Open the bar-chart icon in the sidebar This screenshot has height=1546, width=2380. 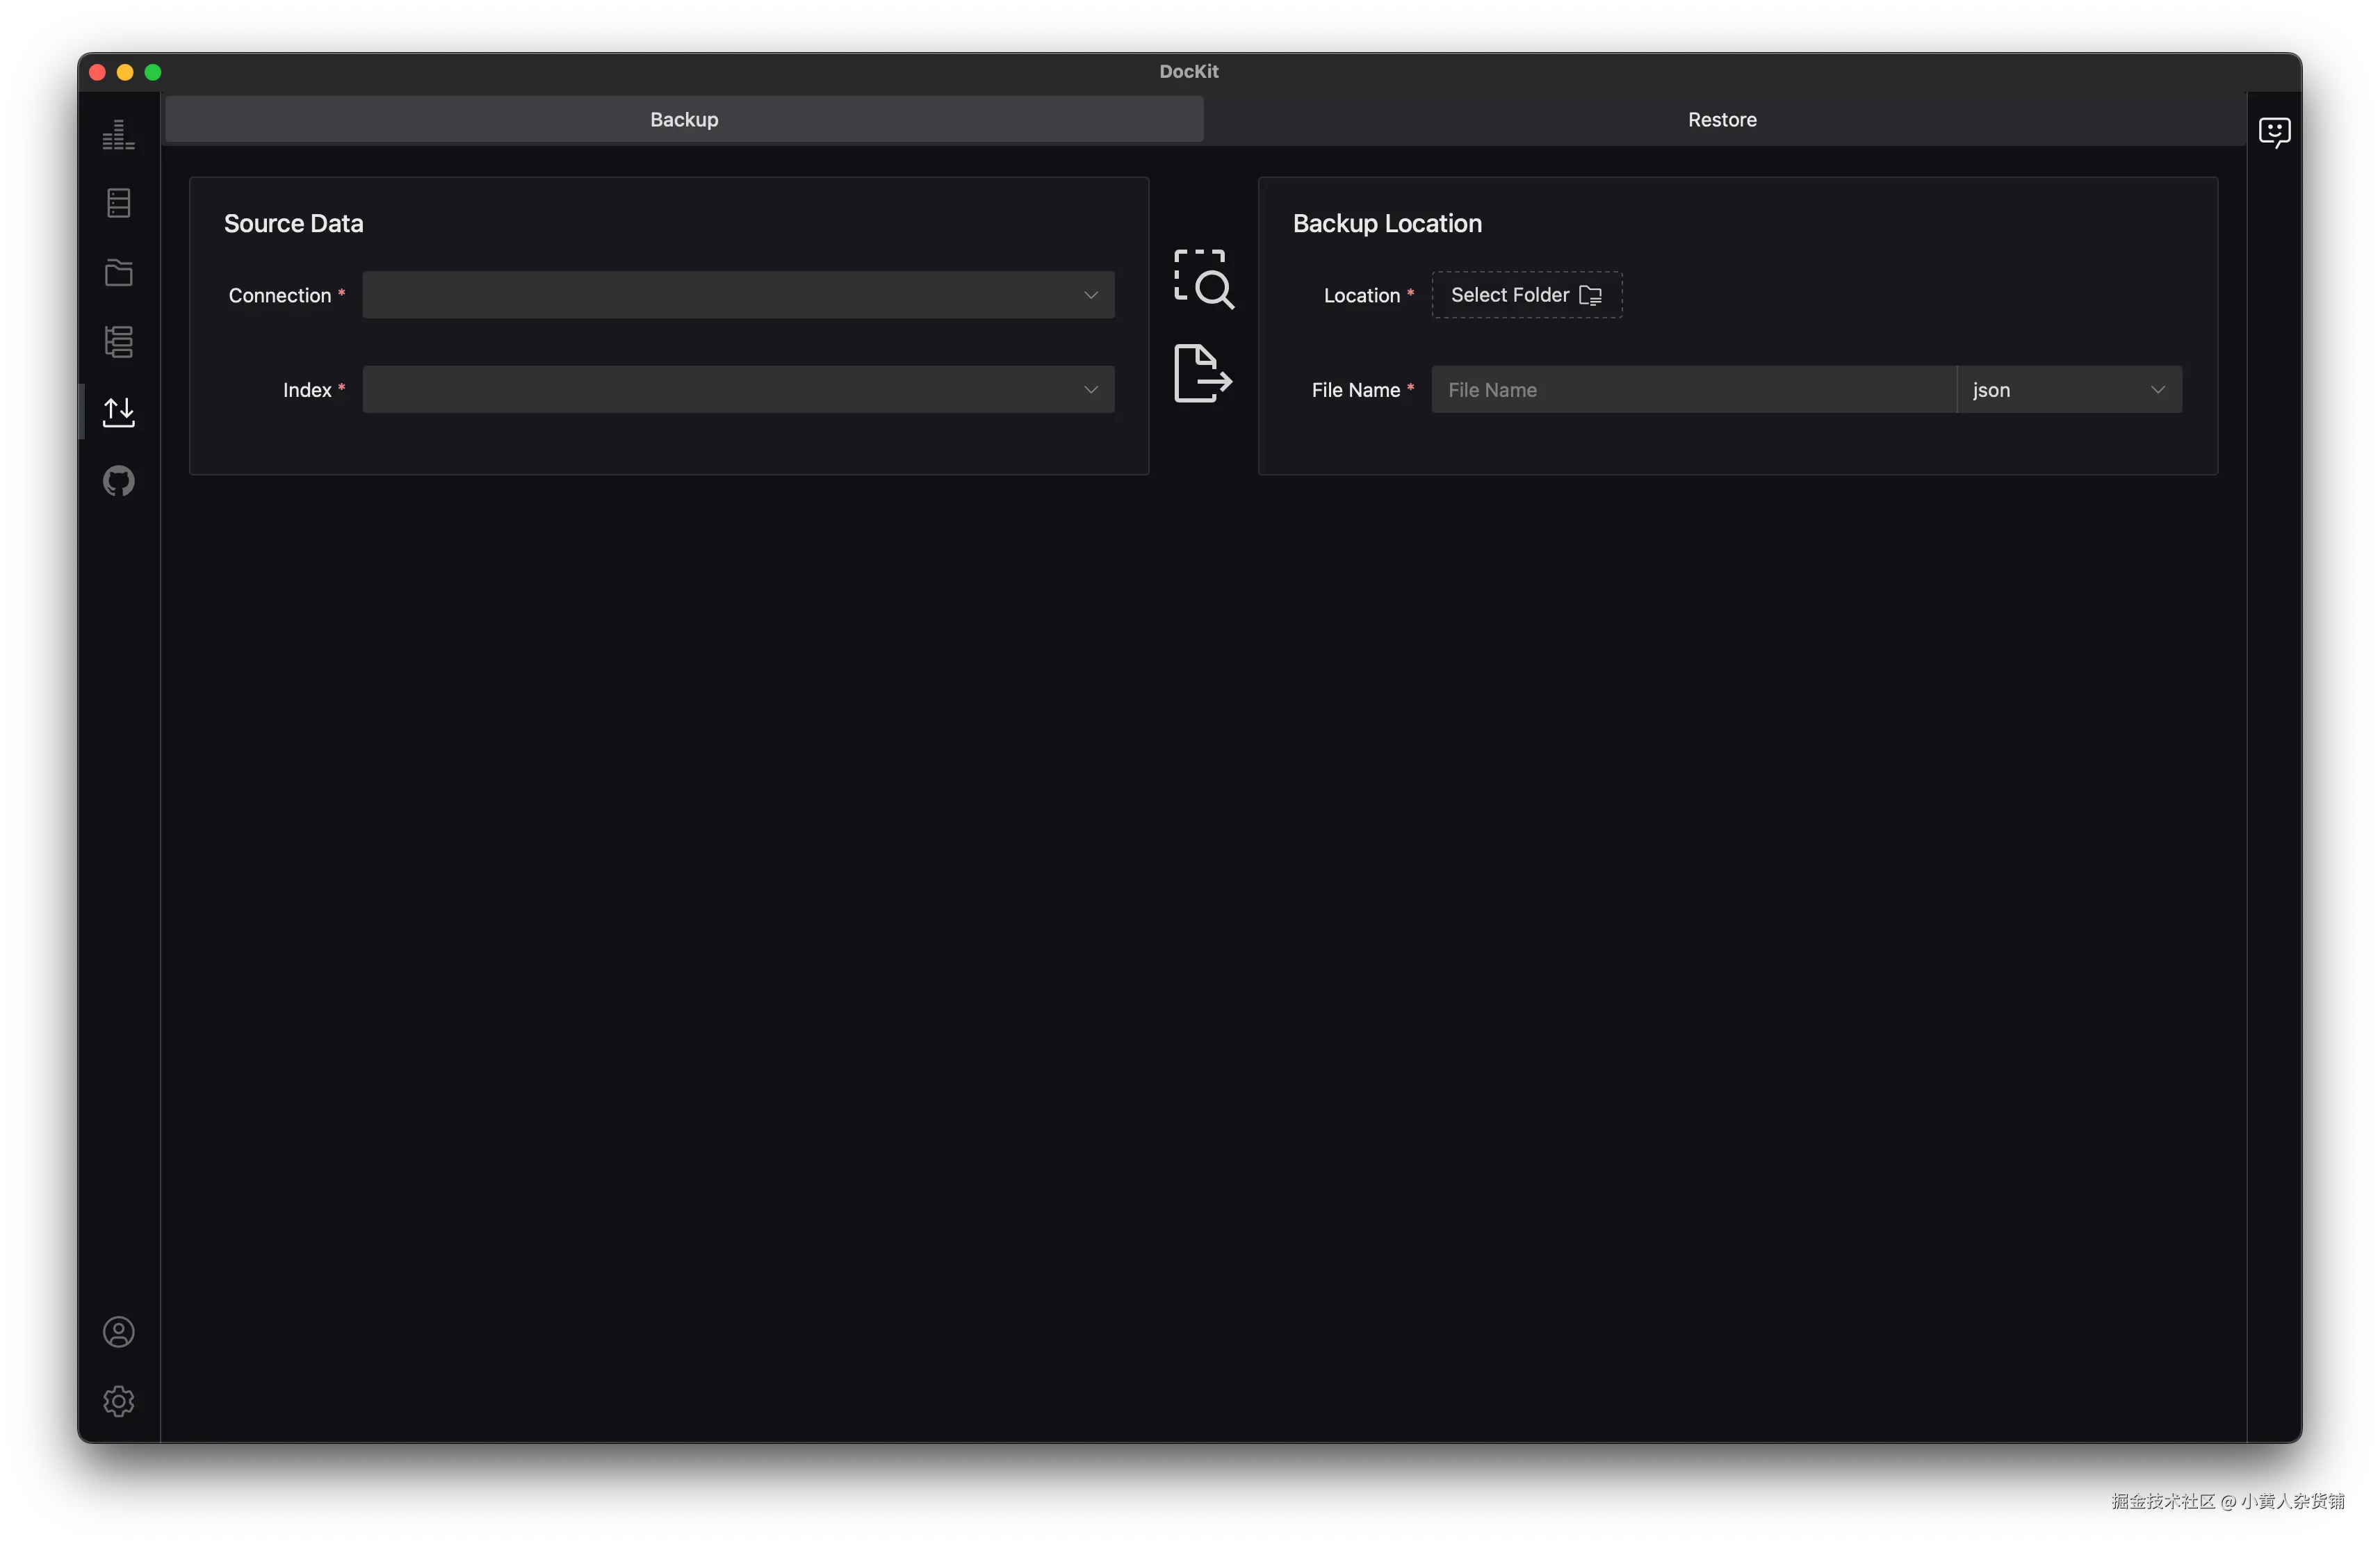pos(118,134)
